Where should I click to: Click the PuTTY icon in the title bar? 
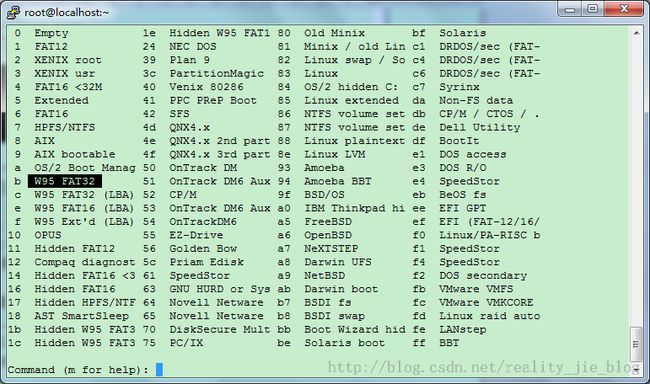pyautogui.click(x=13, y=12)
